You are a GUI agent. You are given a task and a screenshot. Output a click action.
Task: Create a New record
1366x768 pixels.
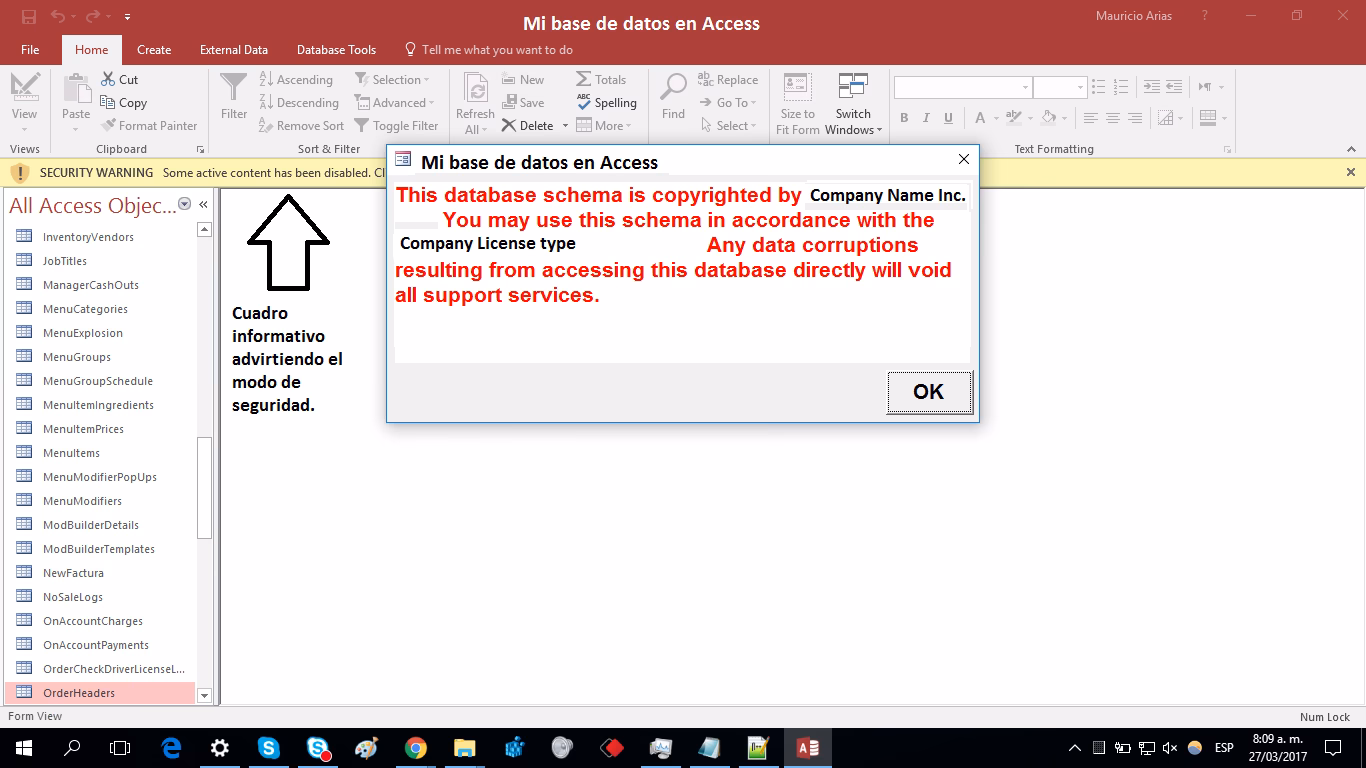point(523,80)
